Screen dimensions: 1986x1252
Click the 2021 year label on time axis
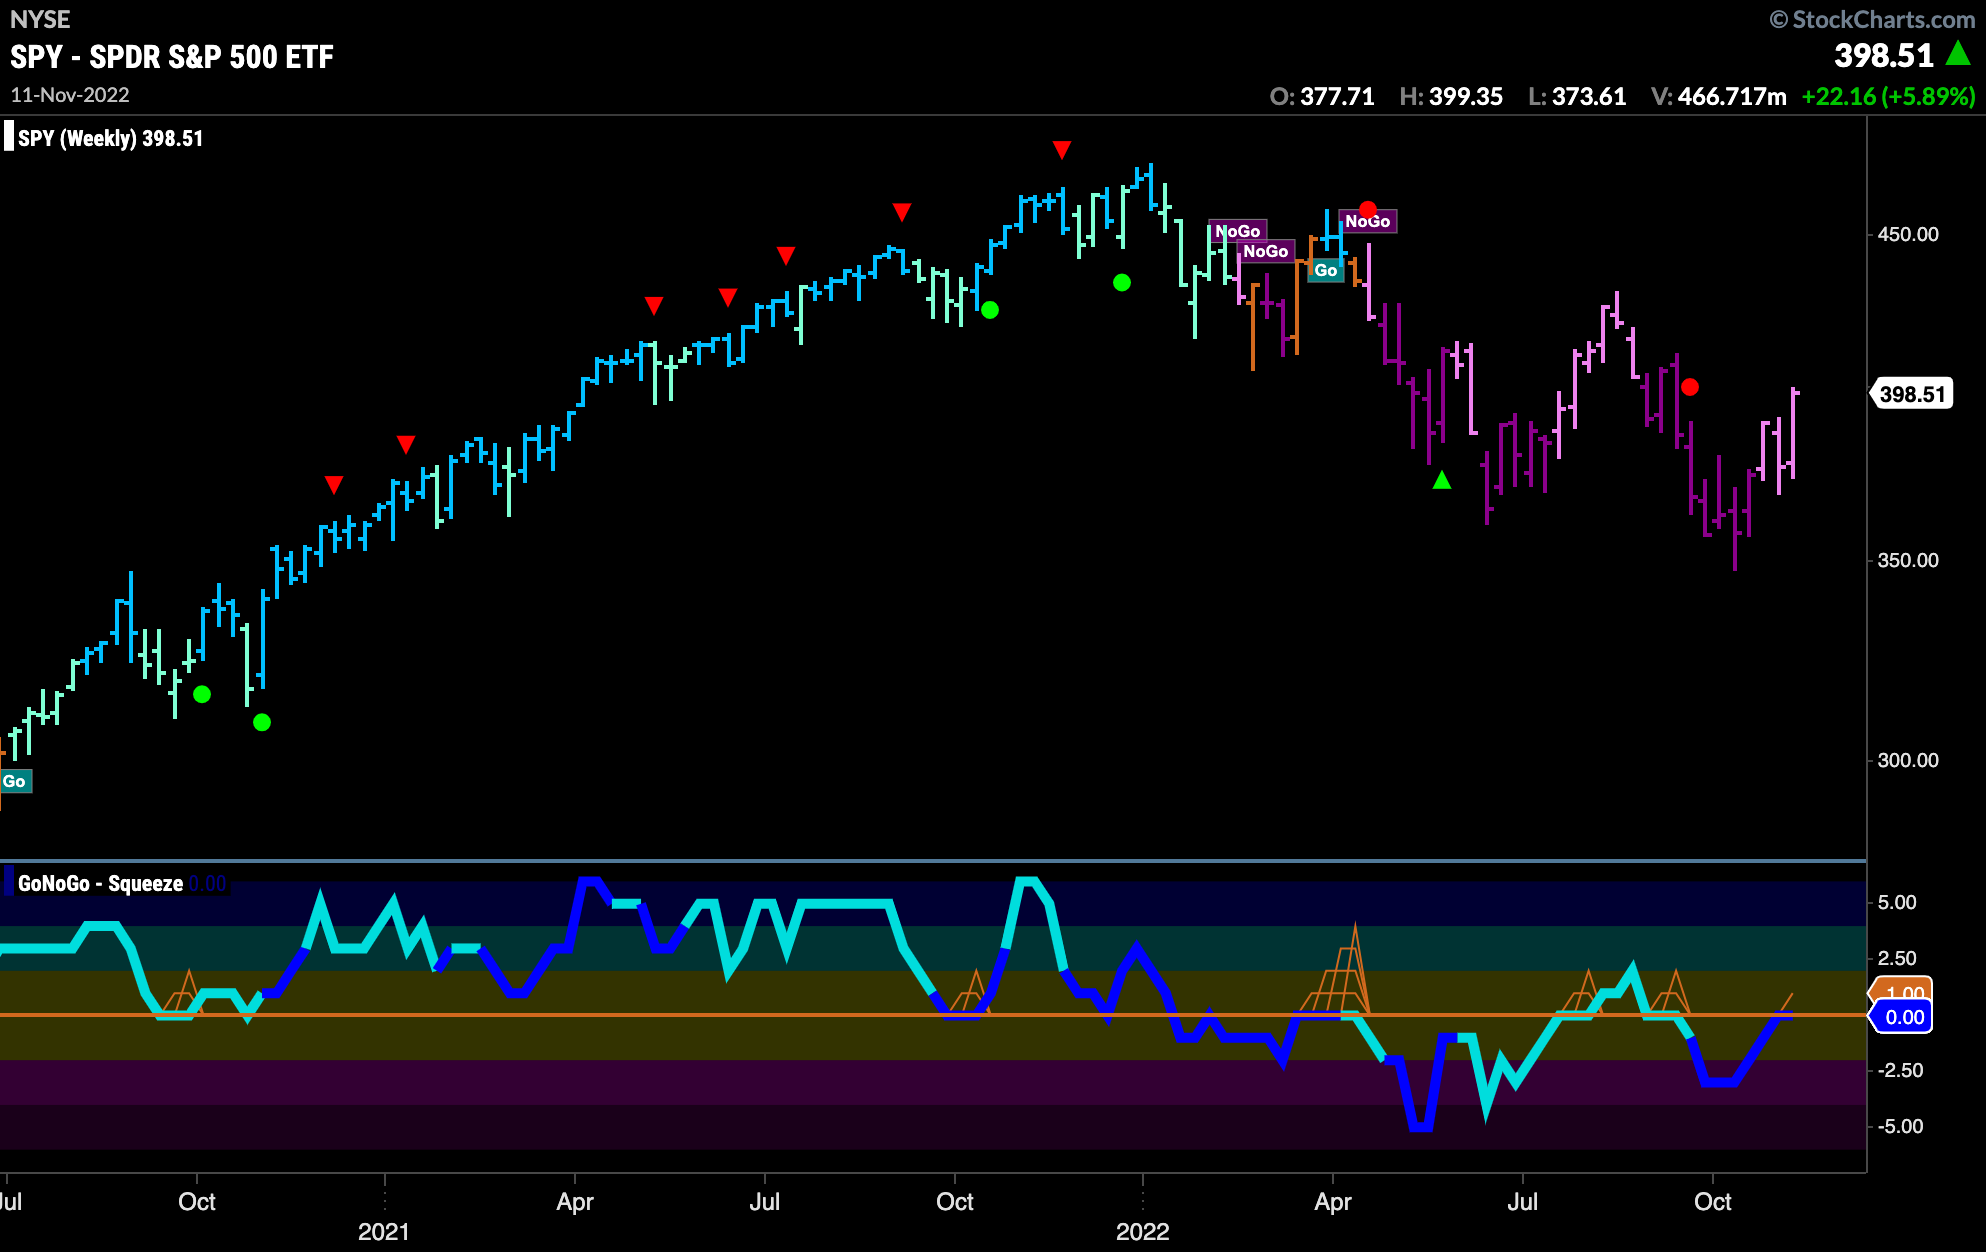pos(384,1232)
